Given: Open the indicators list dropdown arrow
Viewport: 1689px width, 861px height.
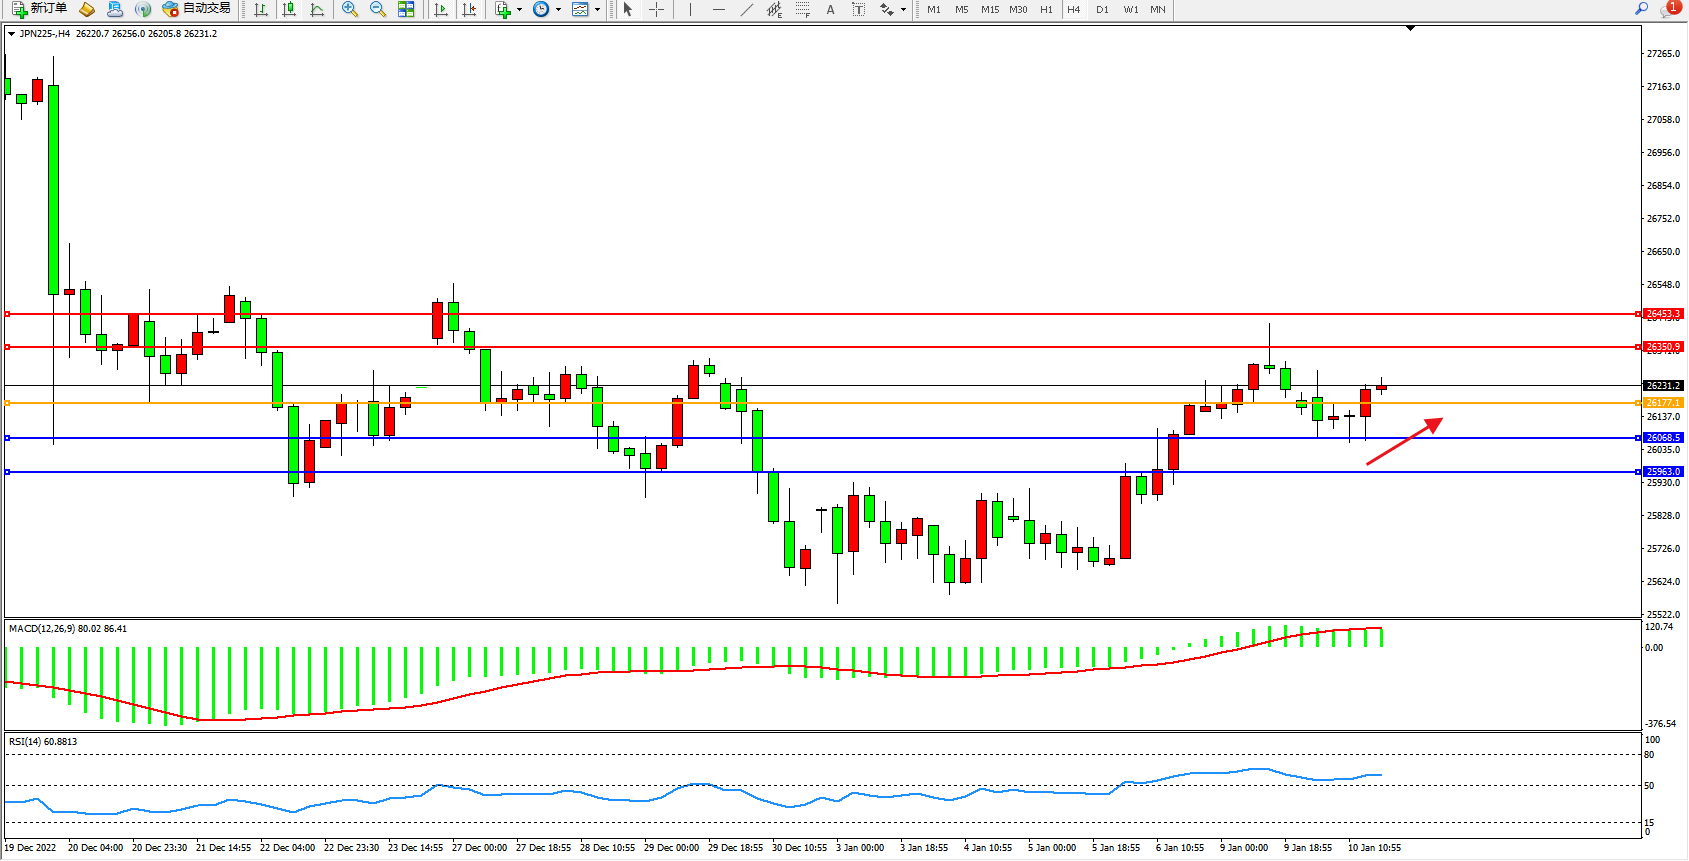Looking at the screenshot, I should [519, 9].
